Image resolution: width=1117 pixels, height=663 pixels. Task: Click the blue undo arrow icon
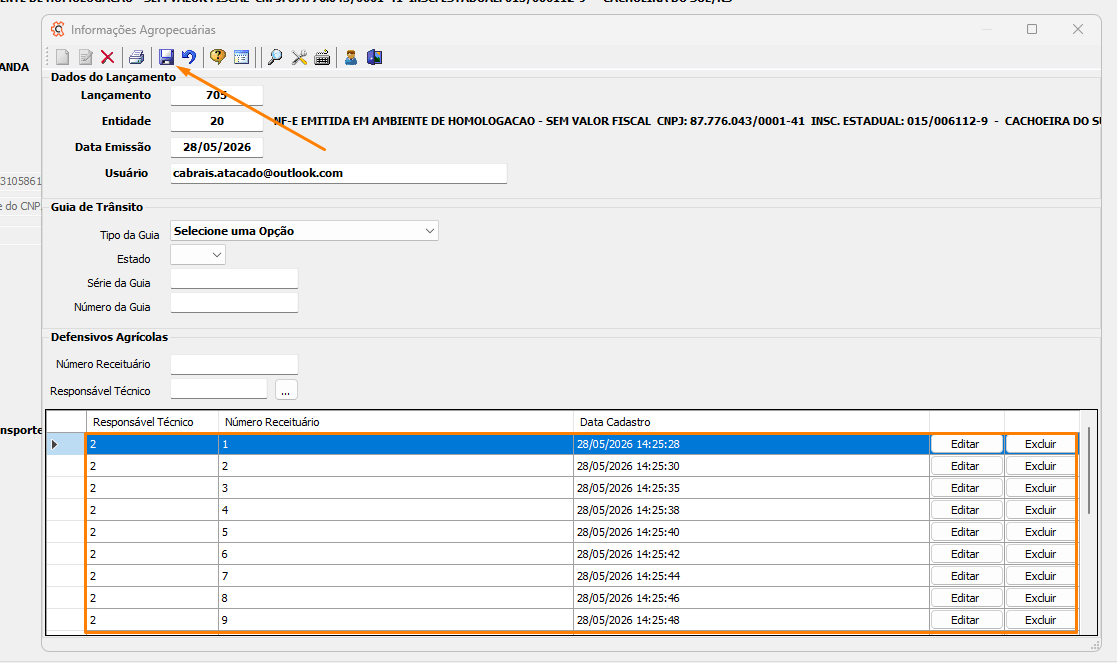coord(189,57)
